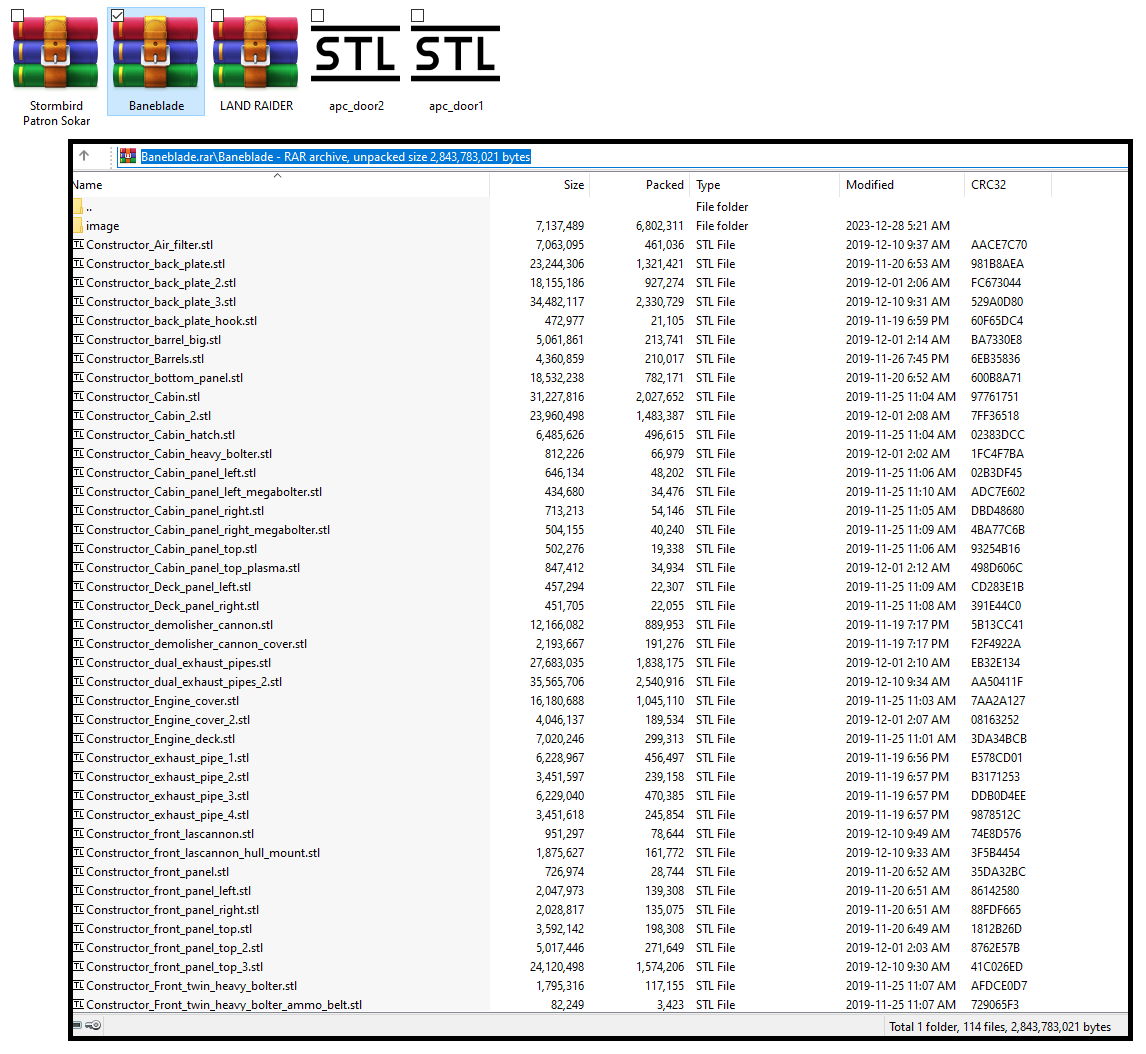This screenshot has height=1054, width=1146.
Task: Select file name Constructor_dual_exhaust_pipes_2.stl
Action: [x=184, y=682]
